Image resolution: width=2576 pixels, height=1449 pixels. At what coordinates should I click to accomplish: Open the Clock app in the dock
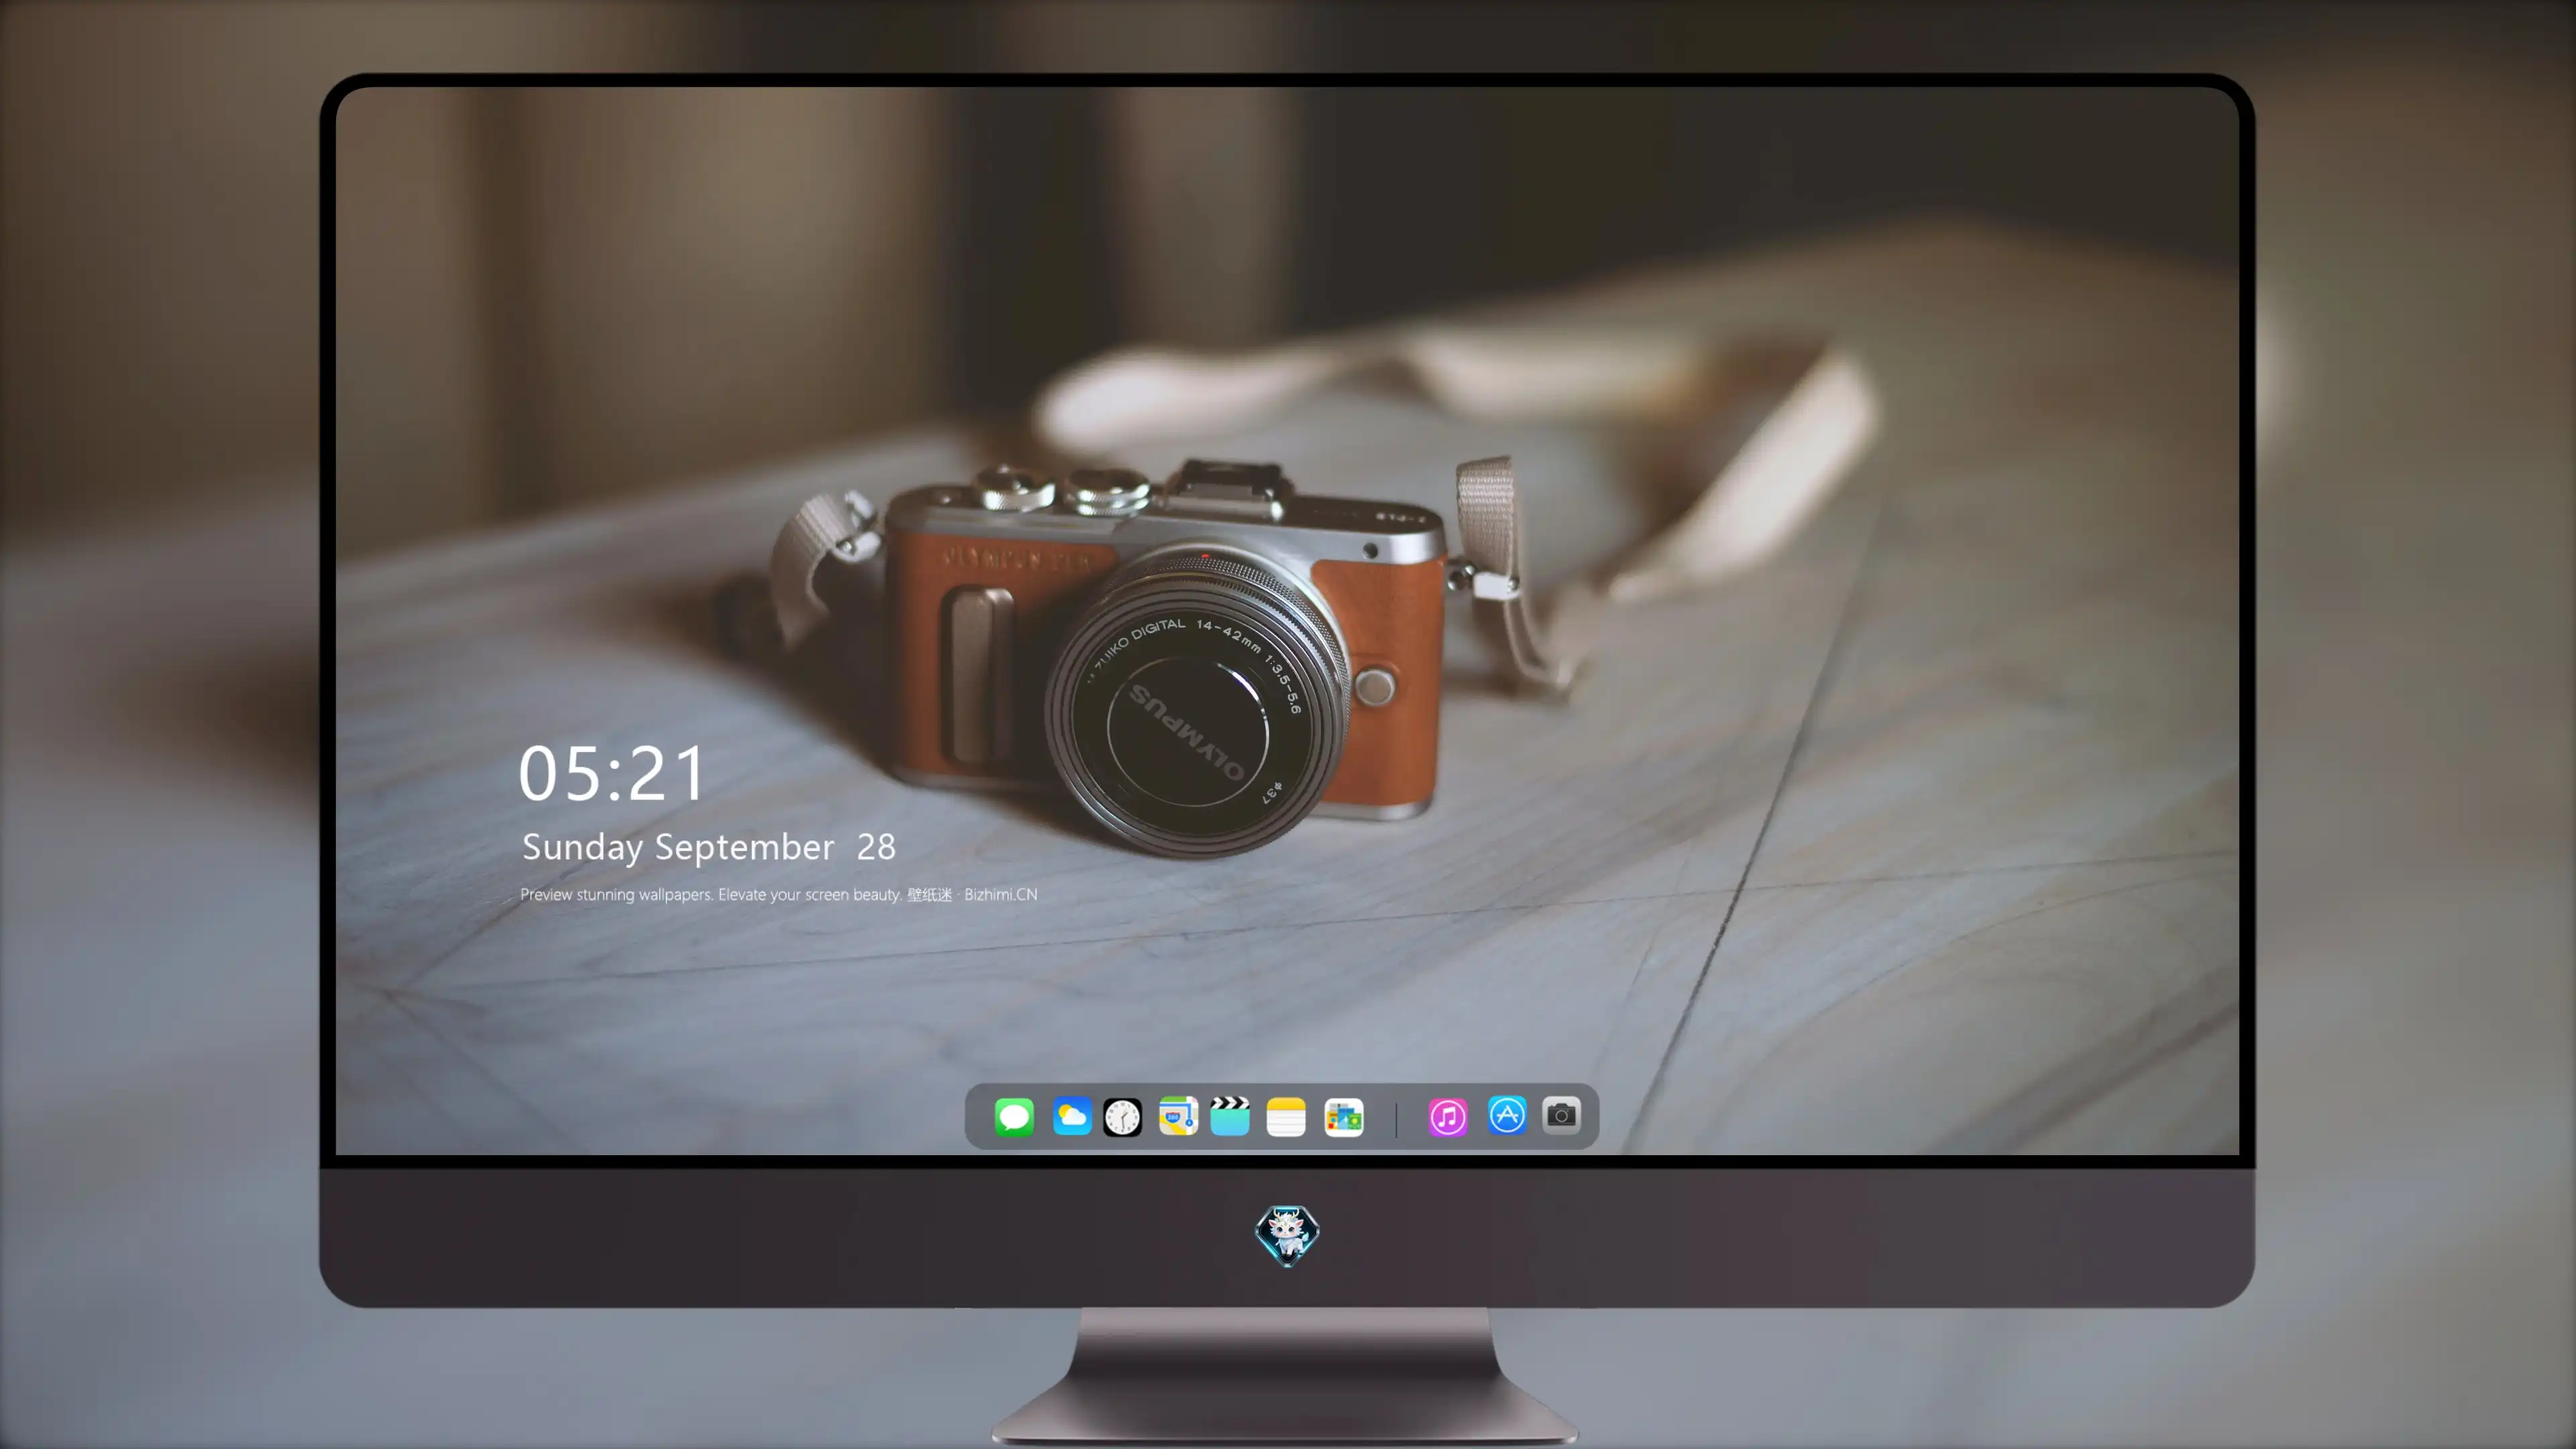coord(1122,1117)
